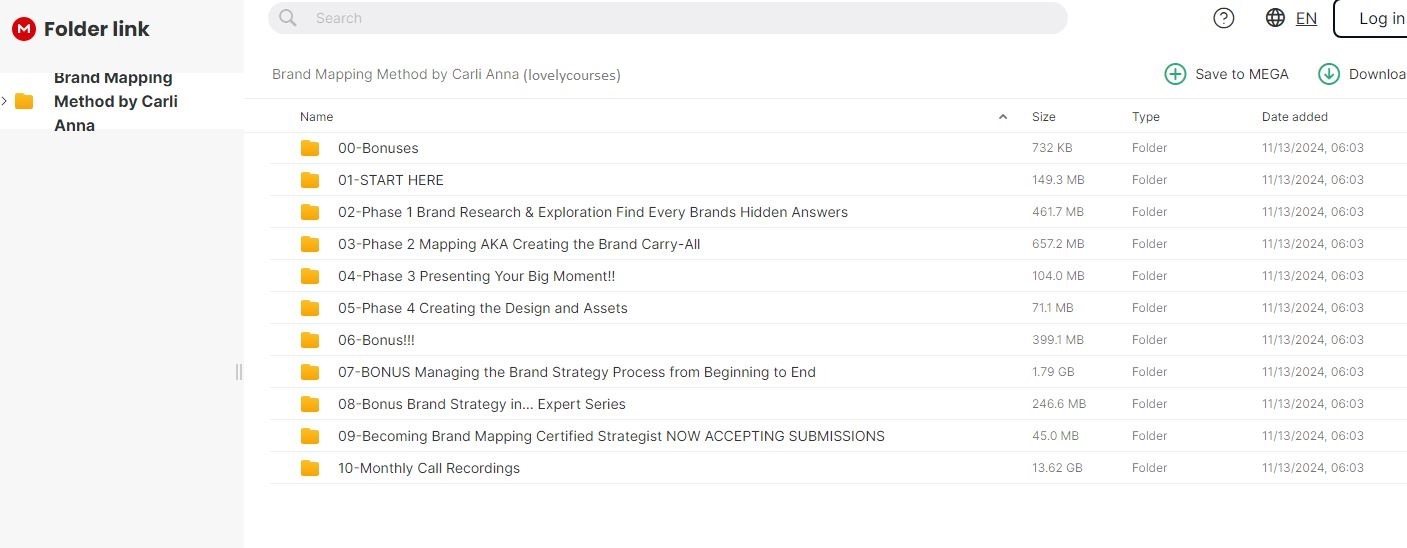Sort by the Size column header
This screenshot has height=548, width=1407.
(1043, 117)
